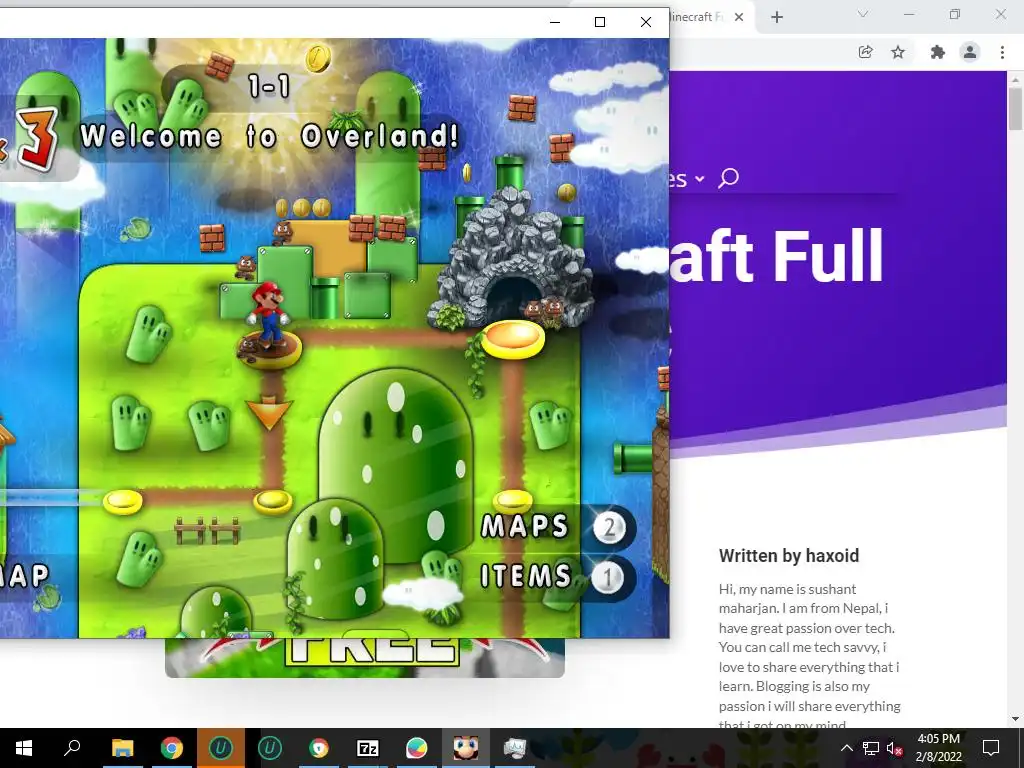The height and width of the screenshot is (768, 1024).
Task: Open the second IObit Uninstaller icon on dark background
Action: click(x=269, y=748)
